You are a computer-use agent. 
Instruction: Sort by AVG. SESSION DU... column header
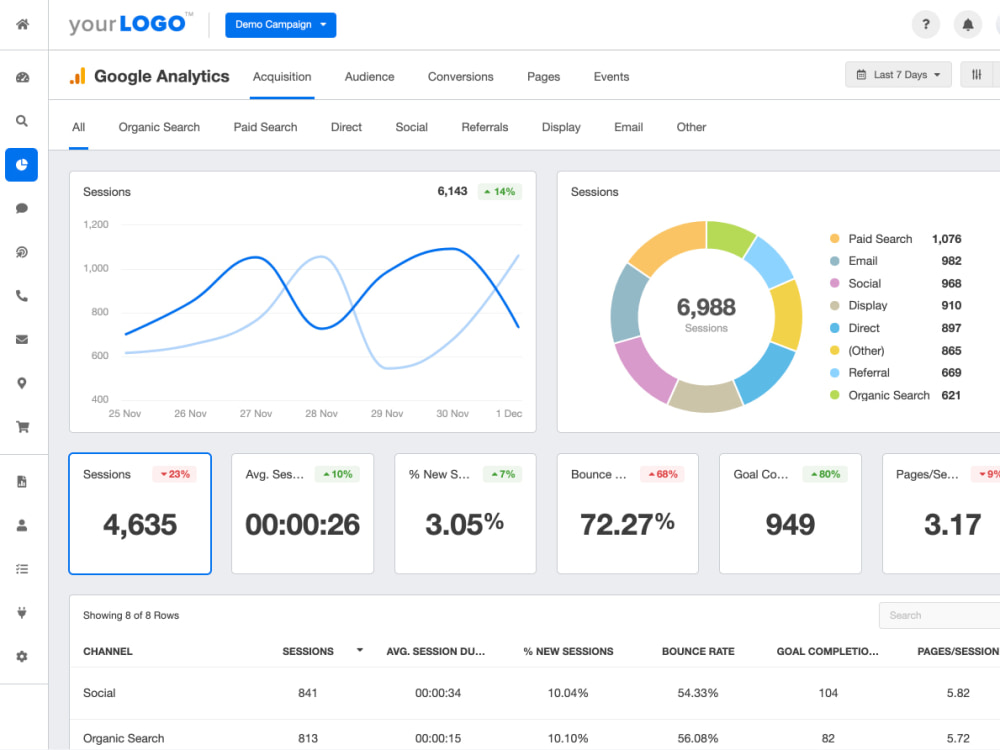pos(436,651)
